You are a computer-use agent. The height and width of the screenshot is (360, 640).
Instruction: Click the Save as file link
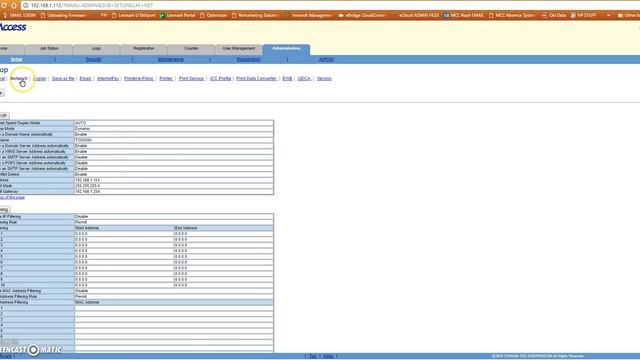63,78
